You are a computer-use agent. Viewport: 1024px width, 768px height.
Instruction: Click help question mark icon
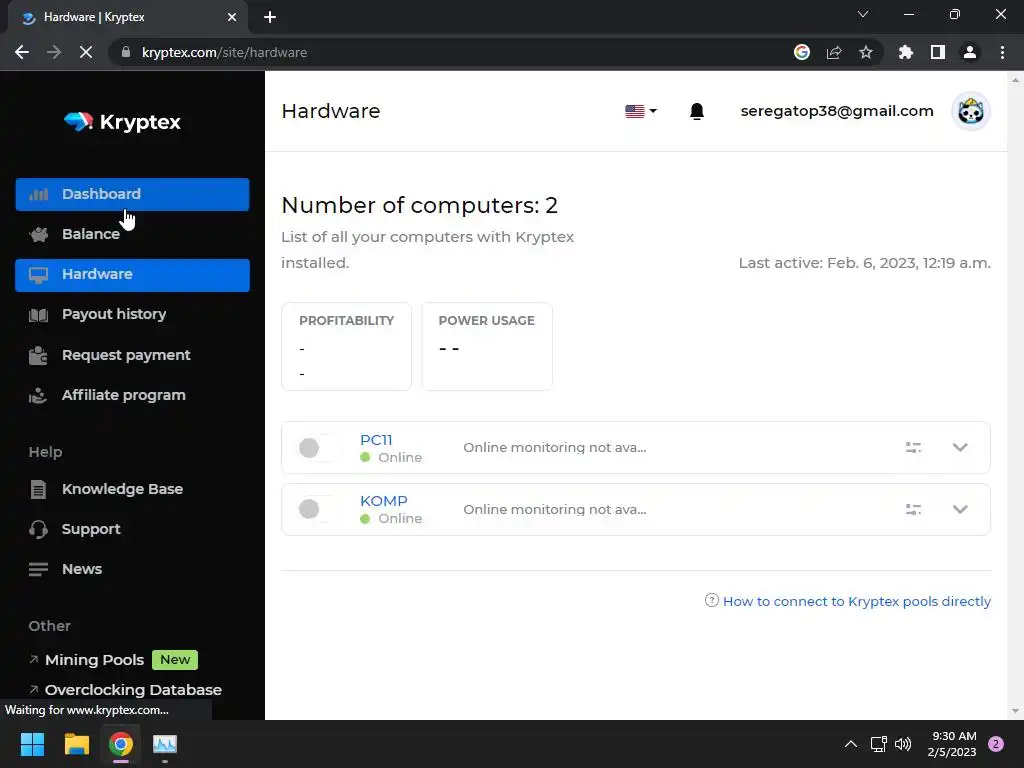[x=712, y=600]
